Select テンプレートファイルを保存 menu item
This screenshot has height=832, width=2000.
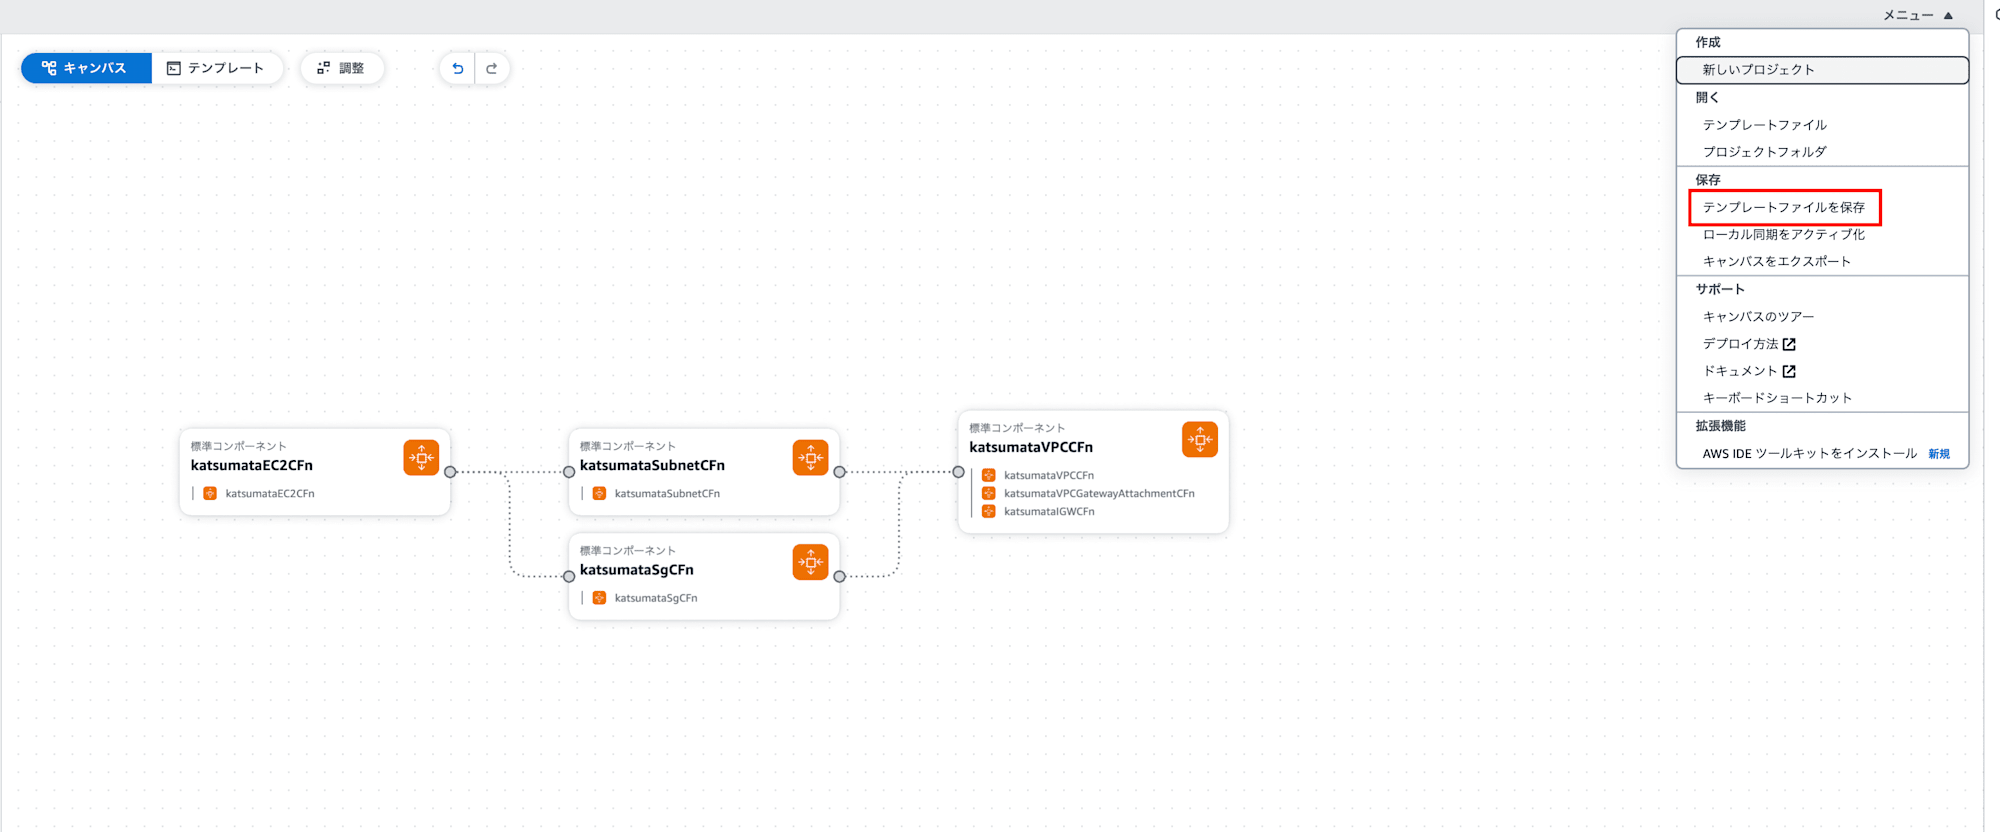(1784, 207)
